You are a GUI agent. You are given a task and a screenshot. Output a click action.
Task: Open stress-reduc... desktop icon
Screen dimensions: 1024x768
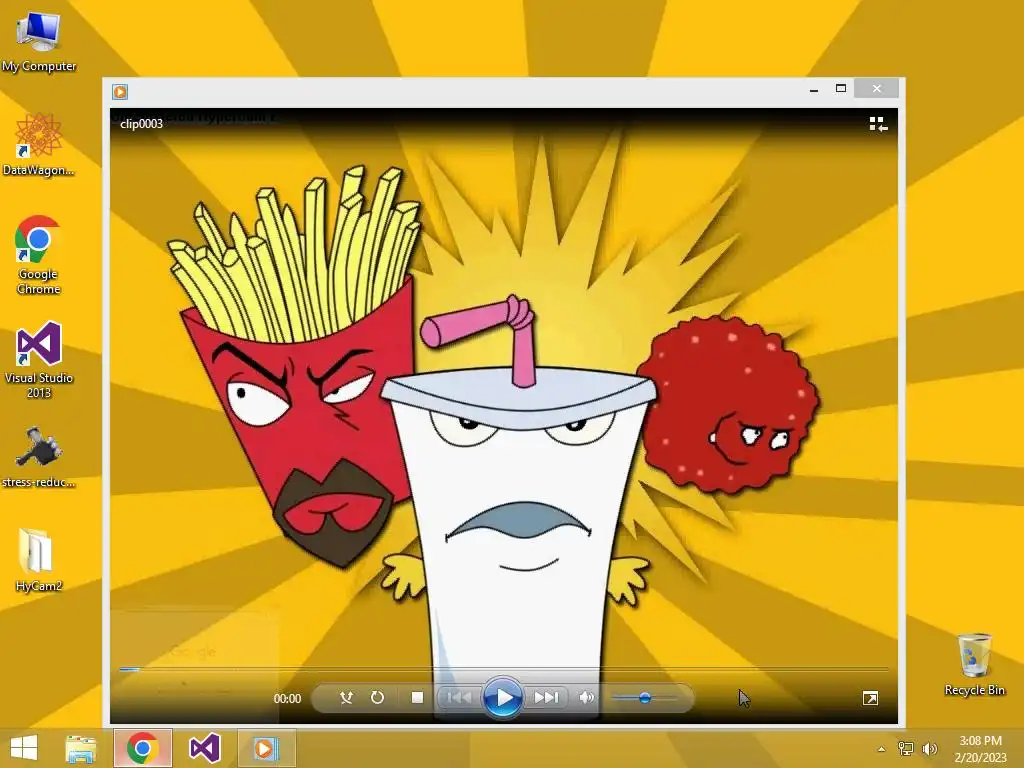click(39, 457)
